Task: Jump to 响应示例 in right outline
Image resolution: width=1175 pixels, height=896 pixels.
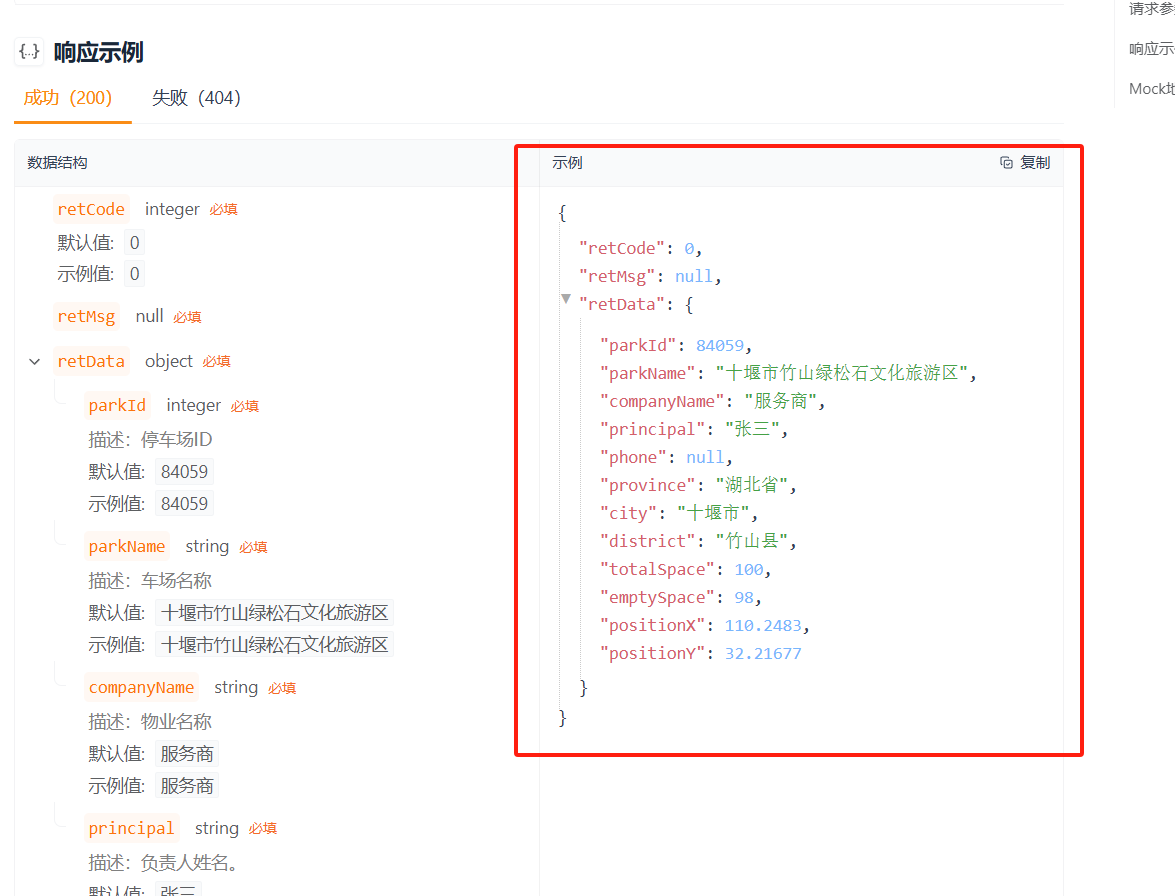Action: point(1151,49)
